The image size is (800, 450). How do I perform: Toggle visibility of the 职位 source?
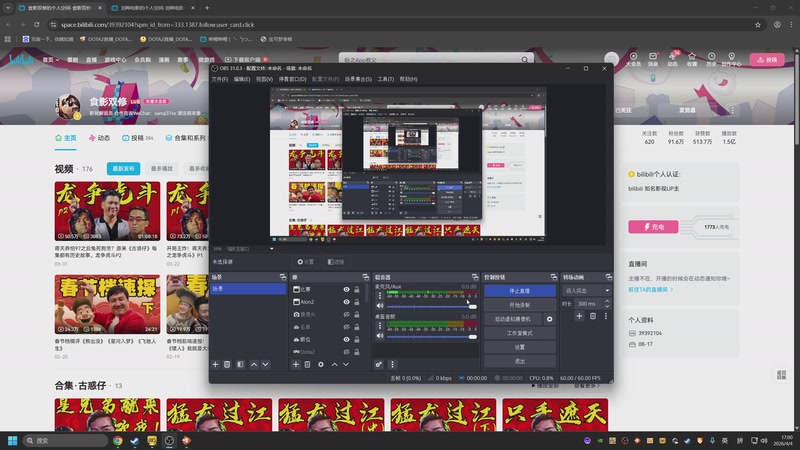346,339
